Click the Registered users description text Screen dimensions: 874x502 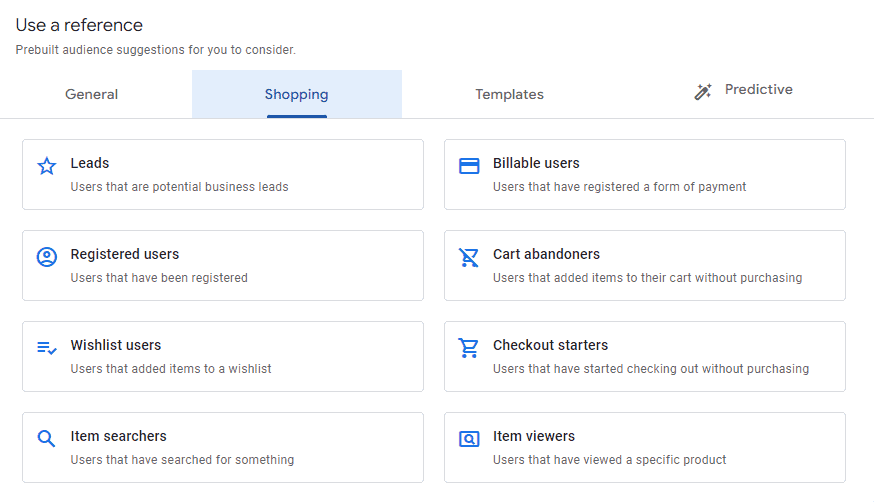[159, 278]
